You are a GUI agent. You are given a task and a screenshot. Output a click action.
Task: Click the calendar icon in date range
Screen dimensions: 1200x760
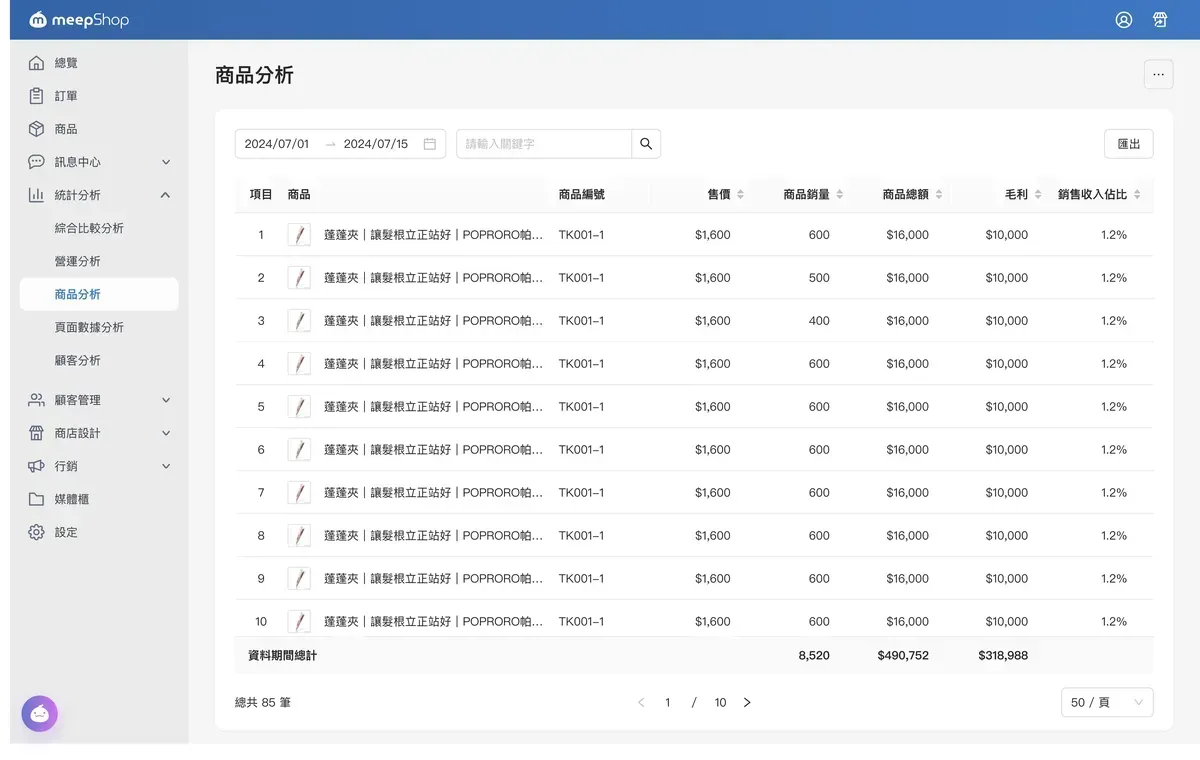pyautogui.click(x=430, y=144)
